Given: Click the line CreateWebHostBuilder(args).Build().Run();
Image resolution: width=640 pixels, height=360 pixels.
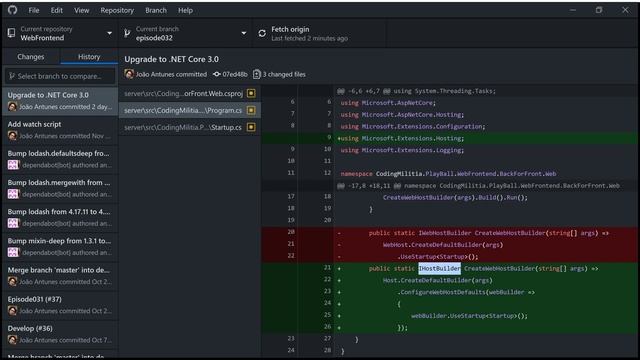Looking at the screenshot, I should pyautogui.click(x=449, y=198).
